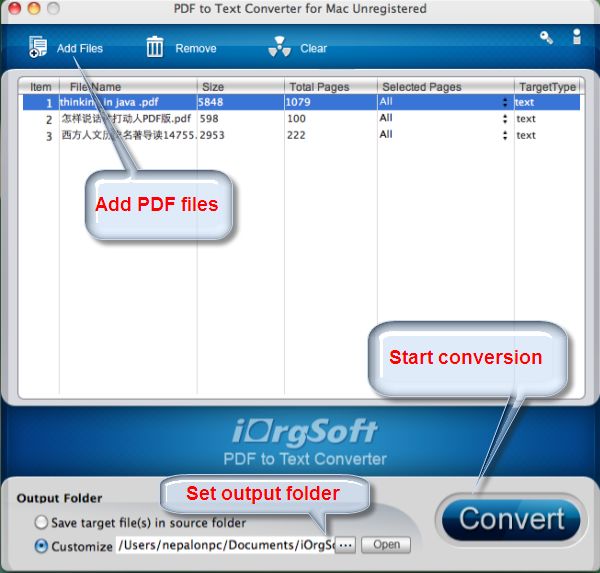Viewport: 600px width, 573px height.
Task: Open Selected Pages dropdown for thinking in java row
Action: 505,102
